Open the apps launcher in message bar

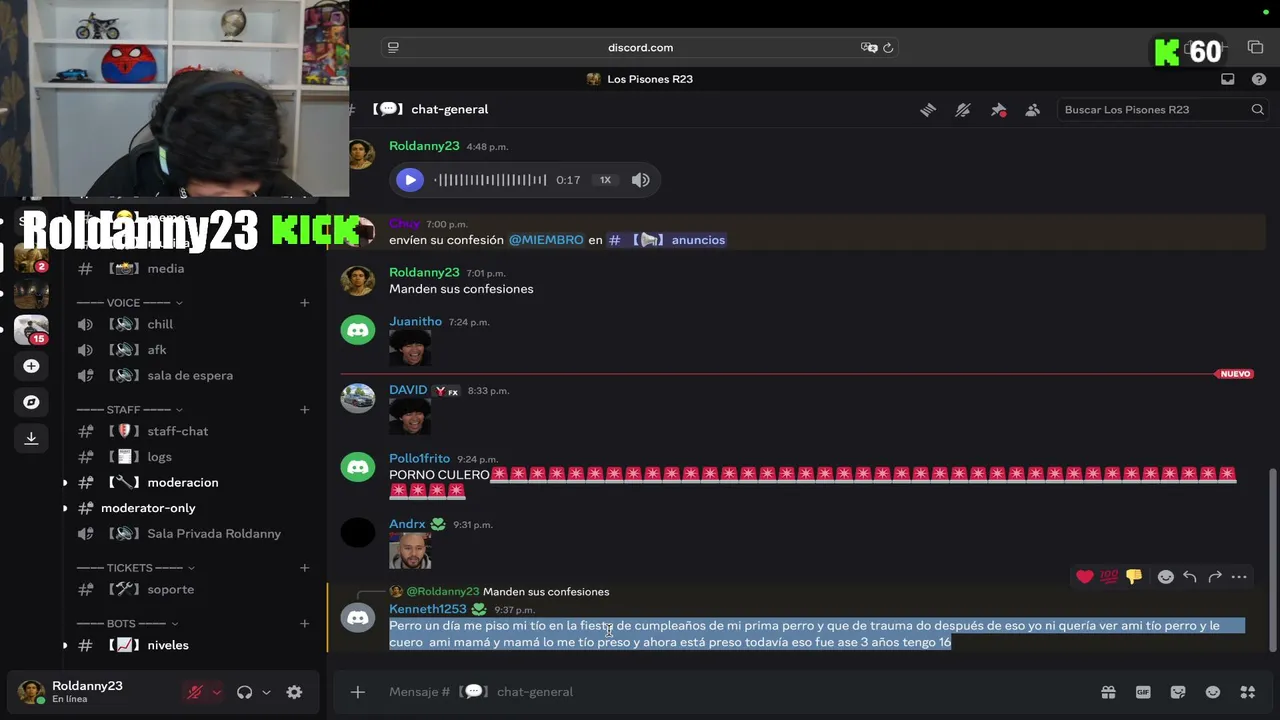pos(1248,692)
